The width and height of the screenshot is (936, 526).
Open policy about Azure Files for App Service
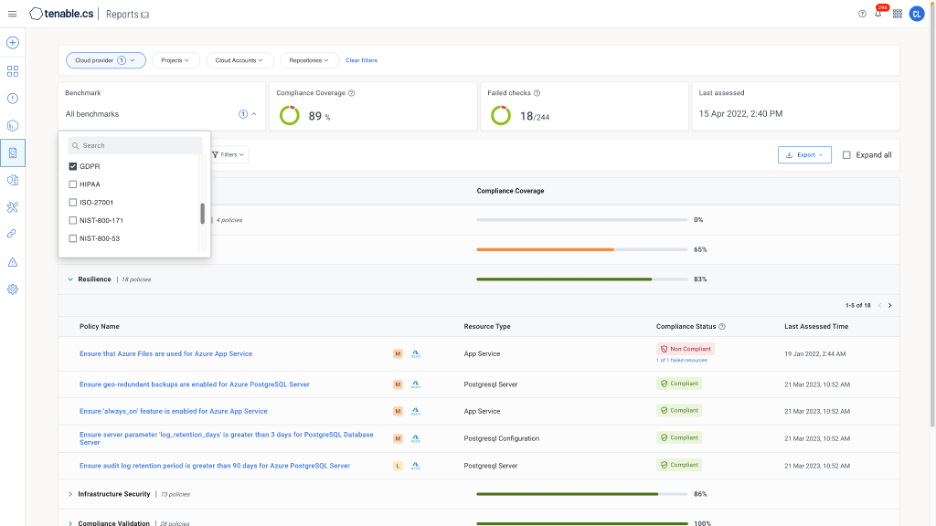click(x=166, y=354)
